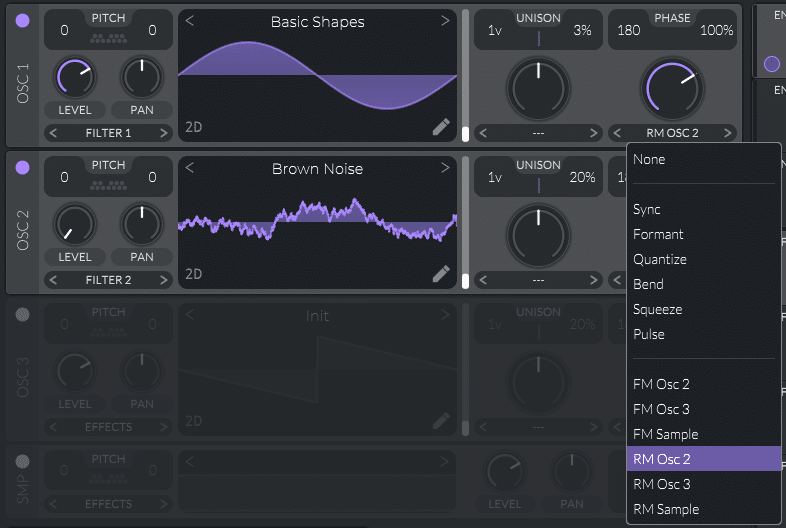Click left arrow of OSC 3 EFFECTS routing
This screenshot has width=786, height=528.
[53, 427]
